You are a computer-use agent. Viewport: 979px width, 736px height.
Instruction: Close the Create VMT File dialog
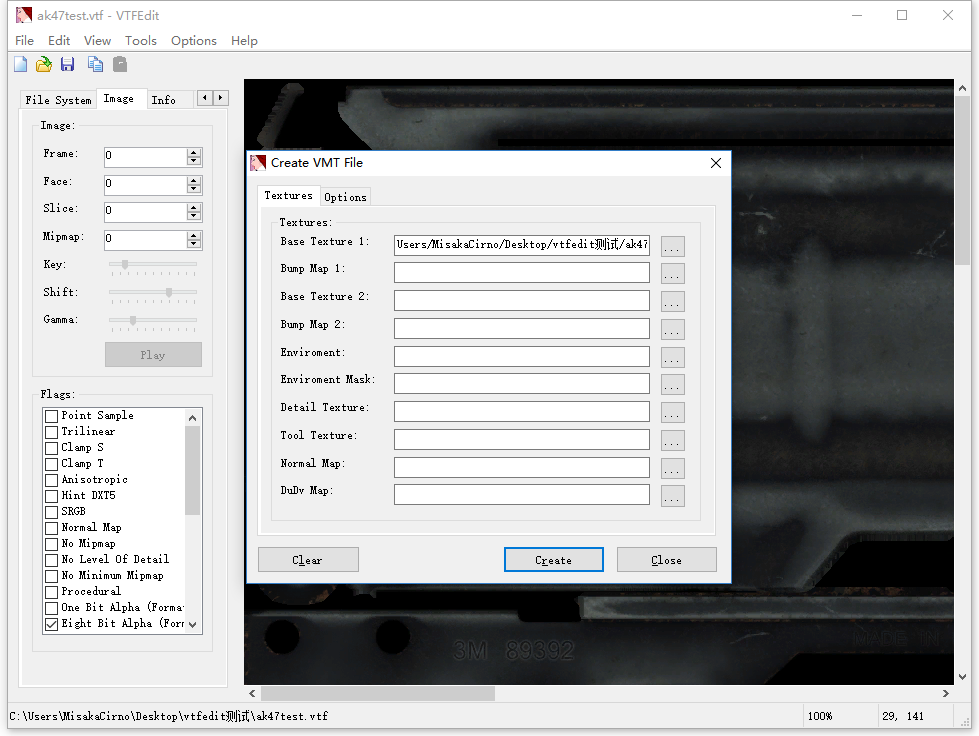[716, 163]
